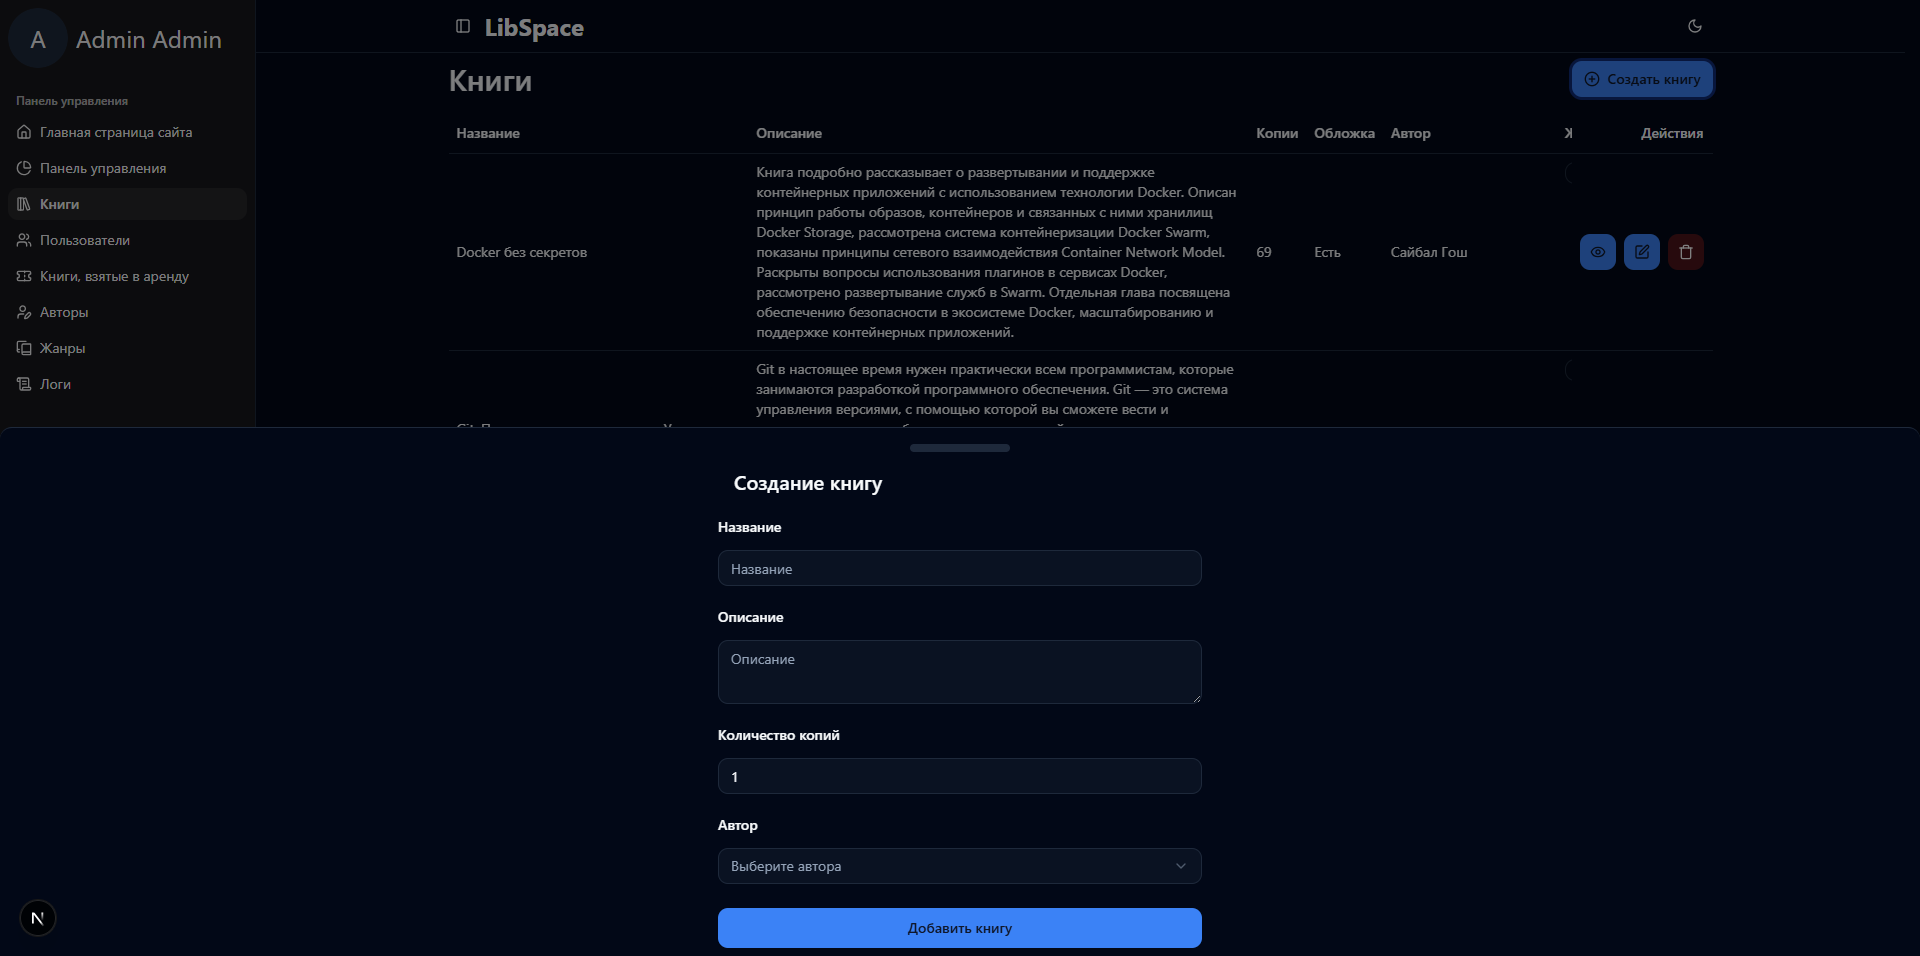
Task: Focus the Название text input field
Action: pos(959,568)
